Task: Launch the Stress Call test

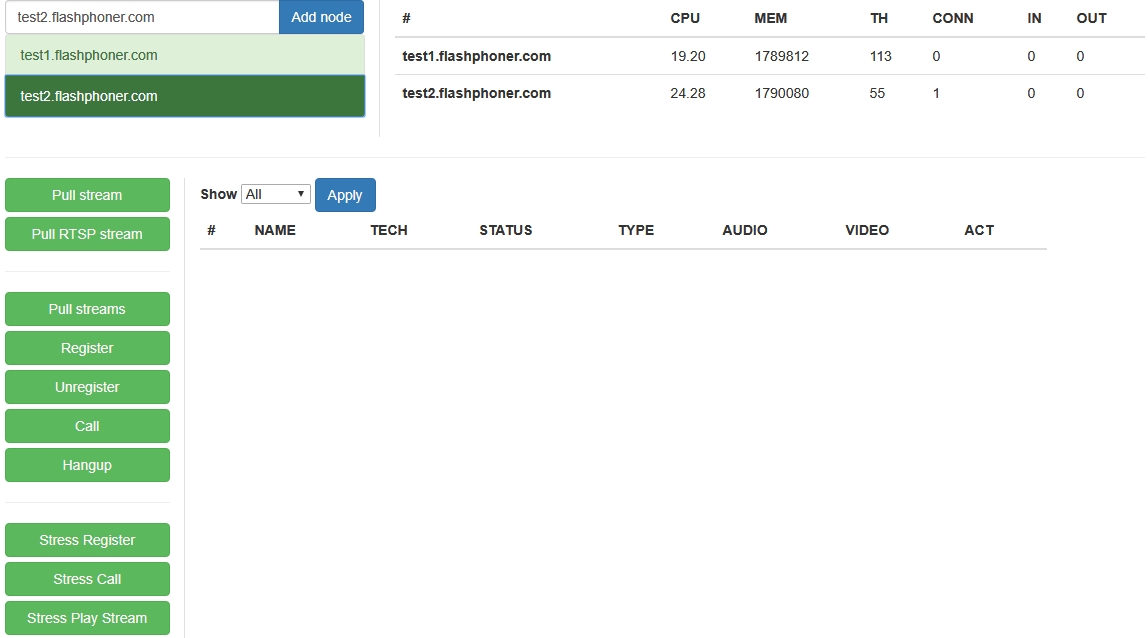Action: pyautogui.click(x=87, y=579)
